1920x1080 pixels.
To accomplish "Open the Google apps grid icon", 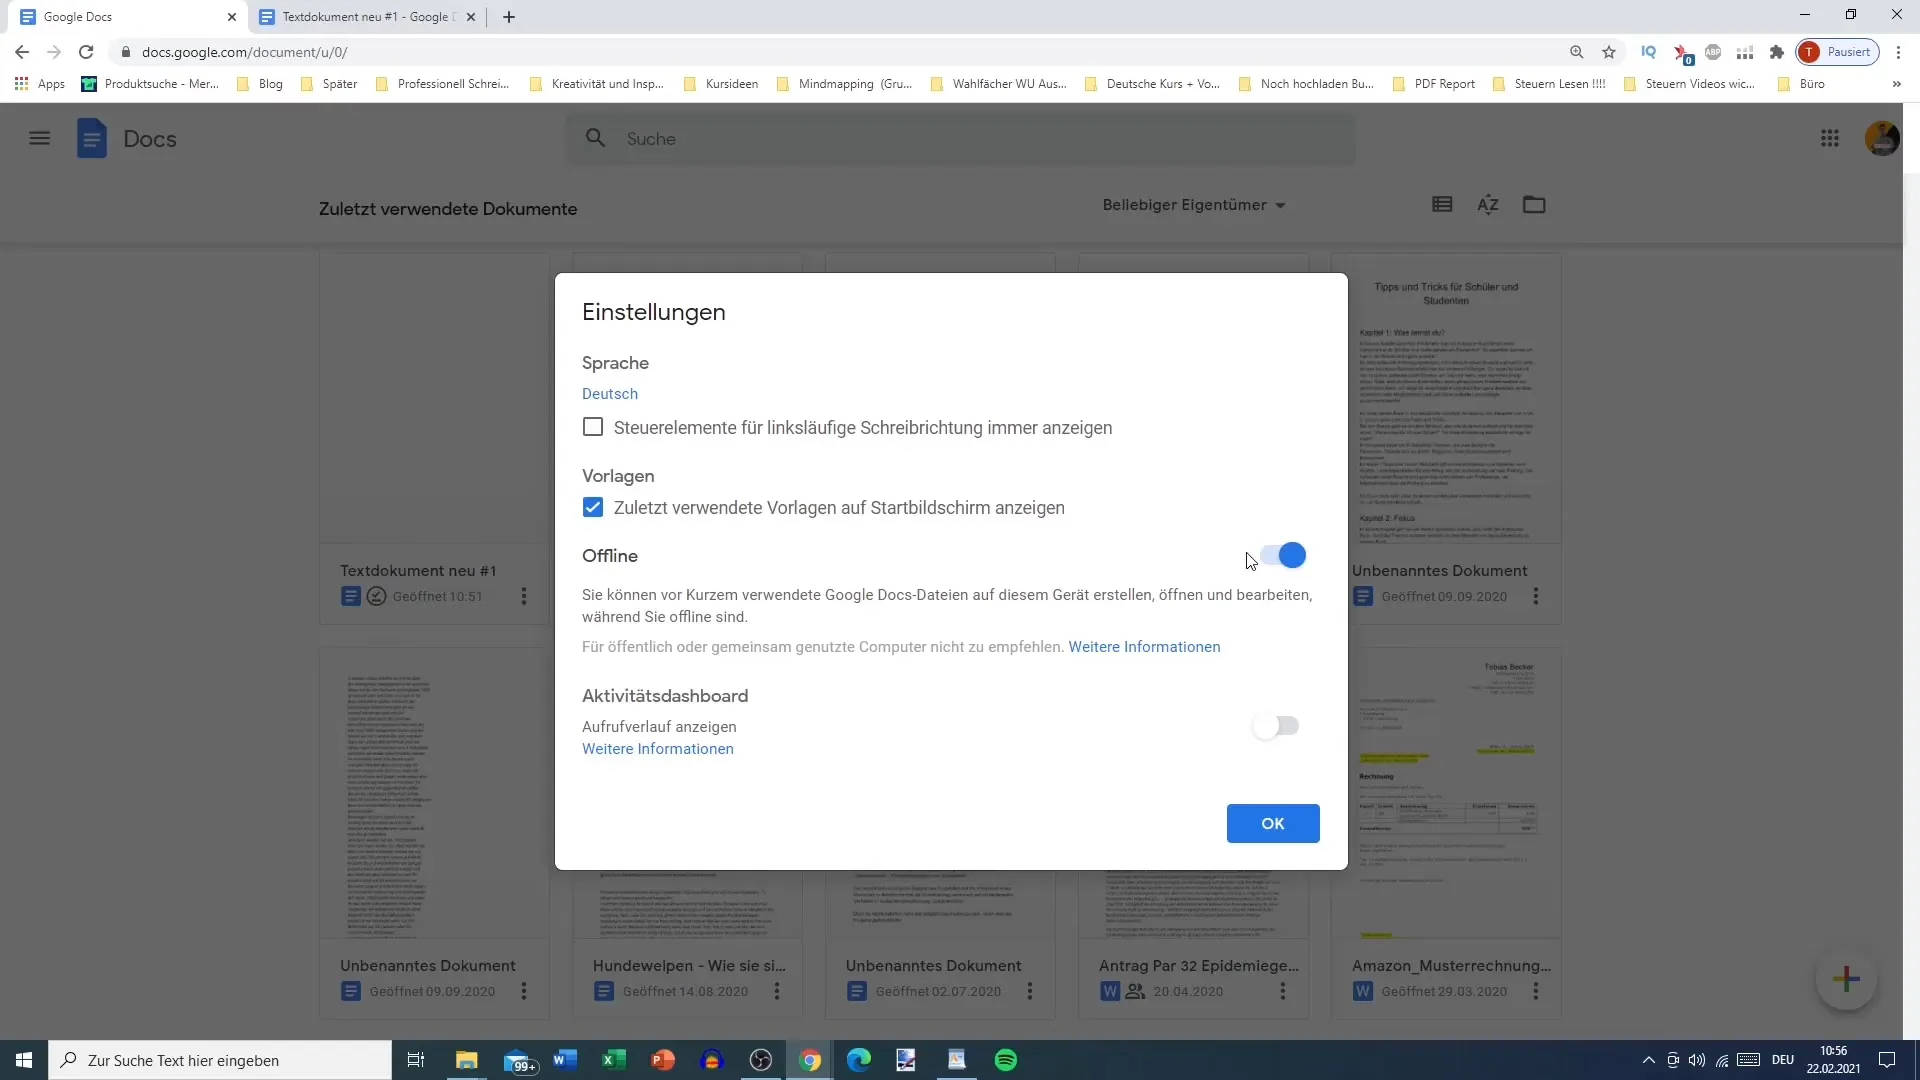I will [1830, 139].
